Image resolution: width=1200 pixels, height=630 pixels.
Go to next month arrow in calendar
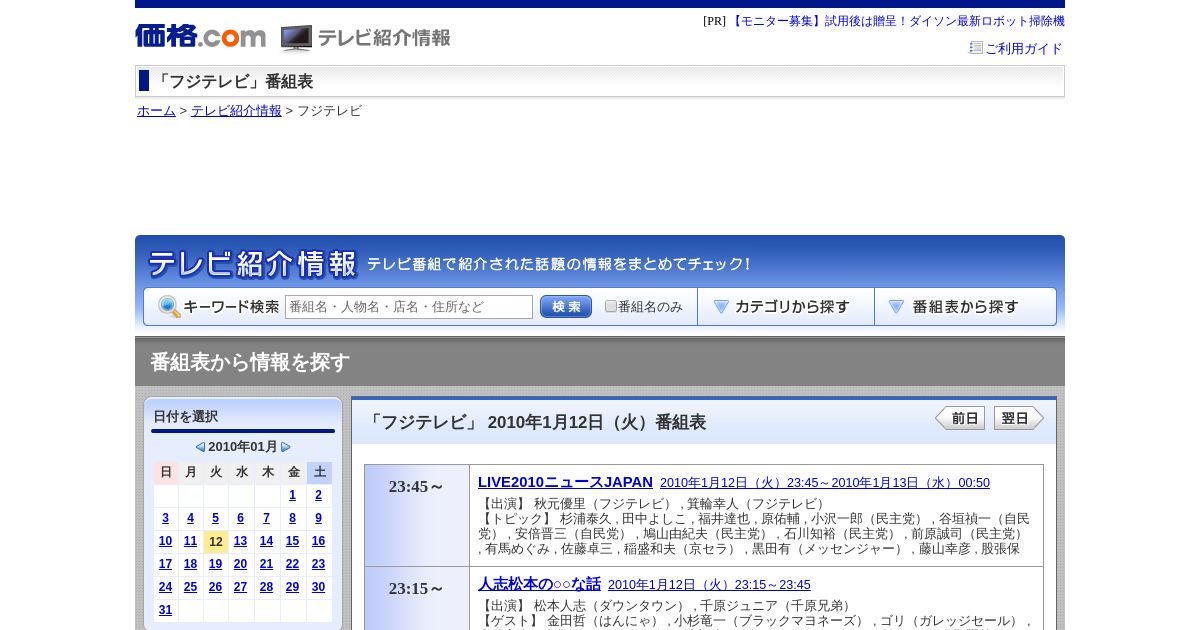click(x=286, y=447)
